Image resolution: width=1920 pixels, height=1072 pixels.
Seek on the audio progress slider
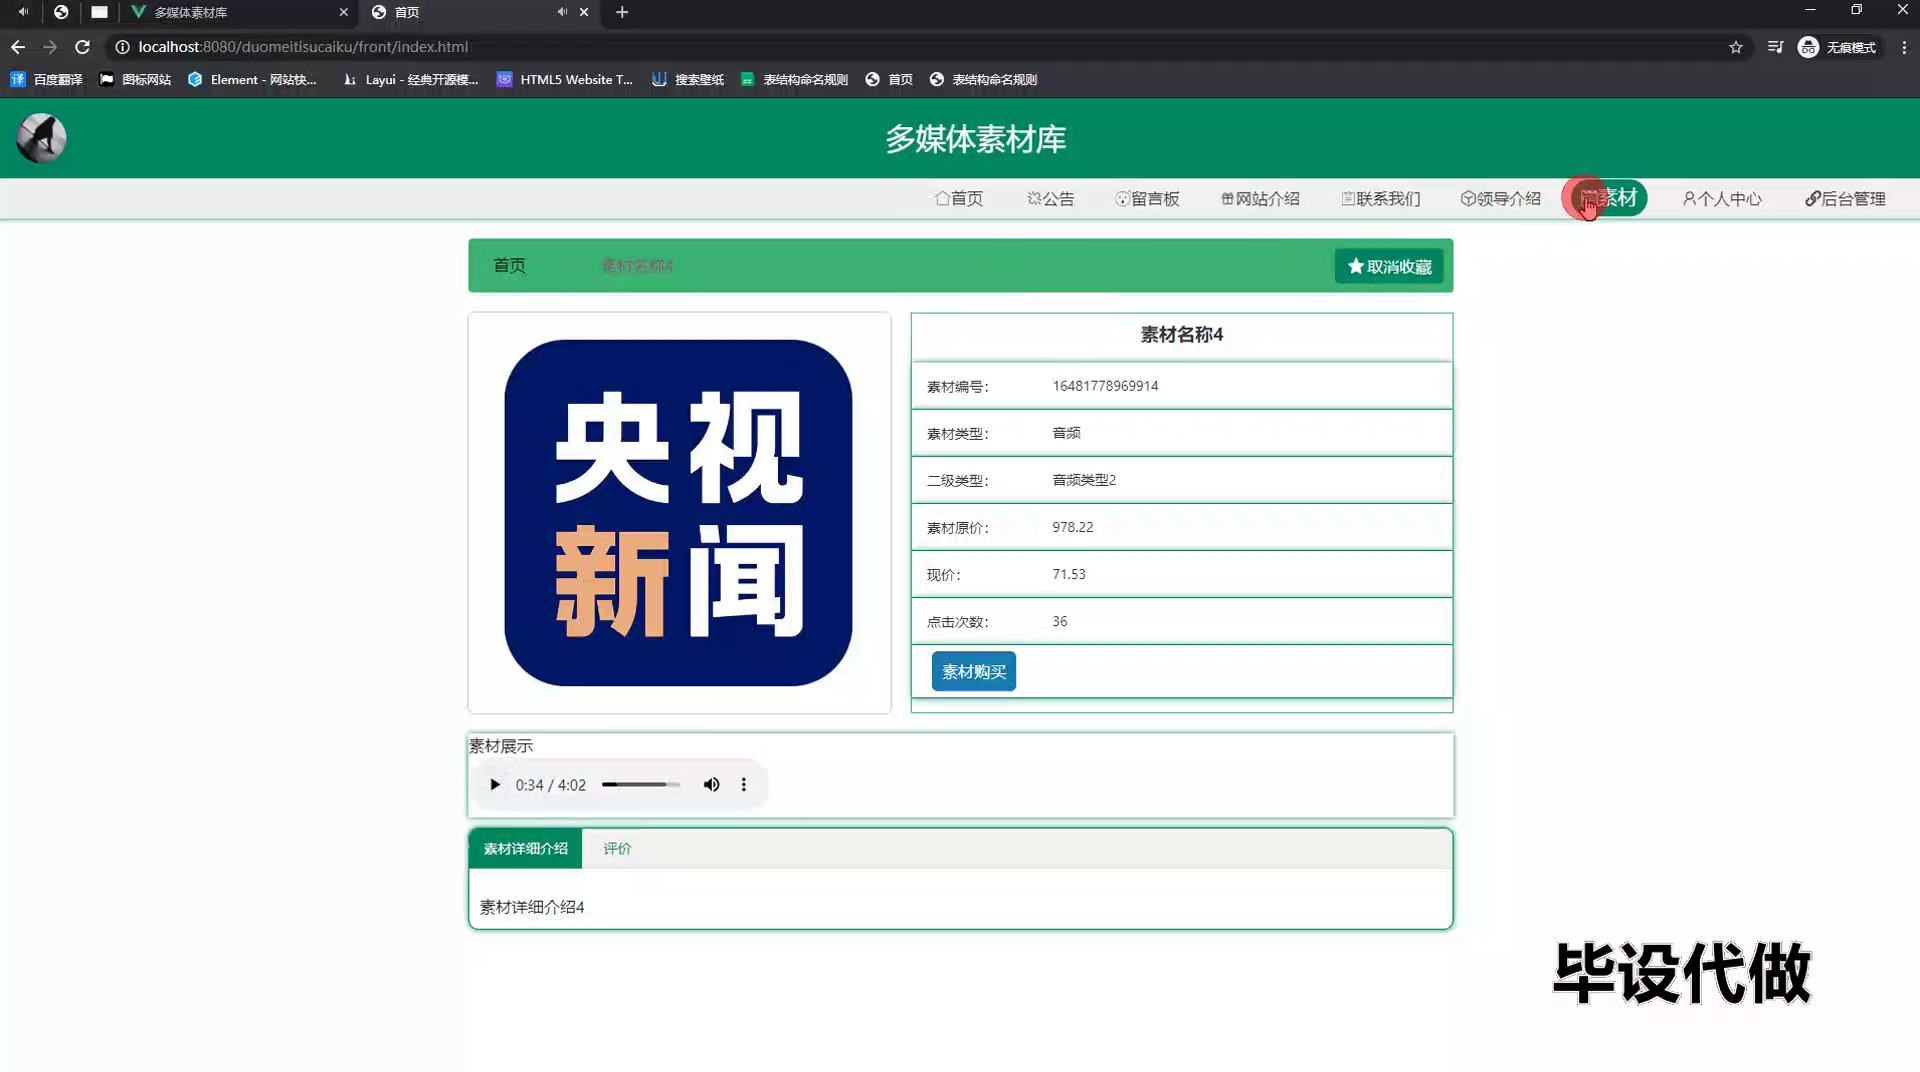pyautogui.click(x=640, y=785)
